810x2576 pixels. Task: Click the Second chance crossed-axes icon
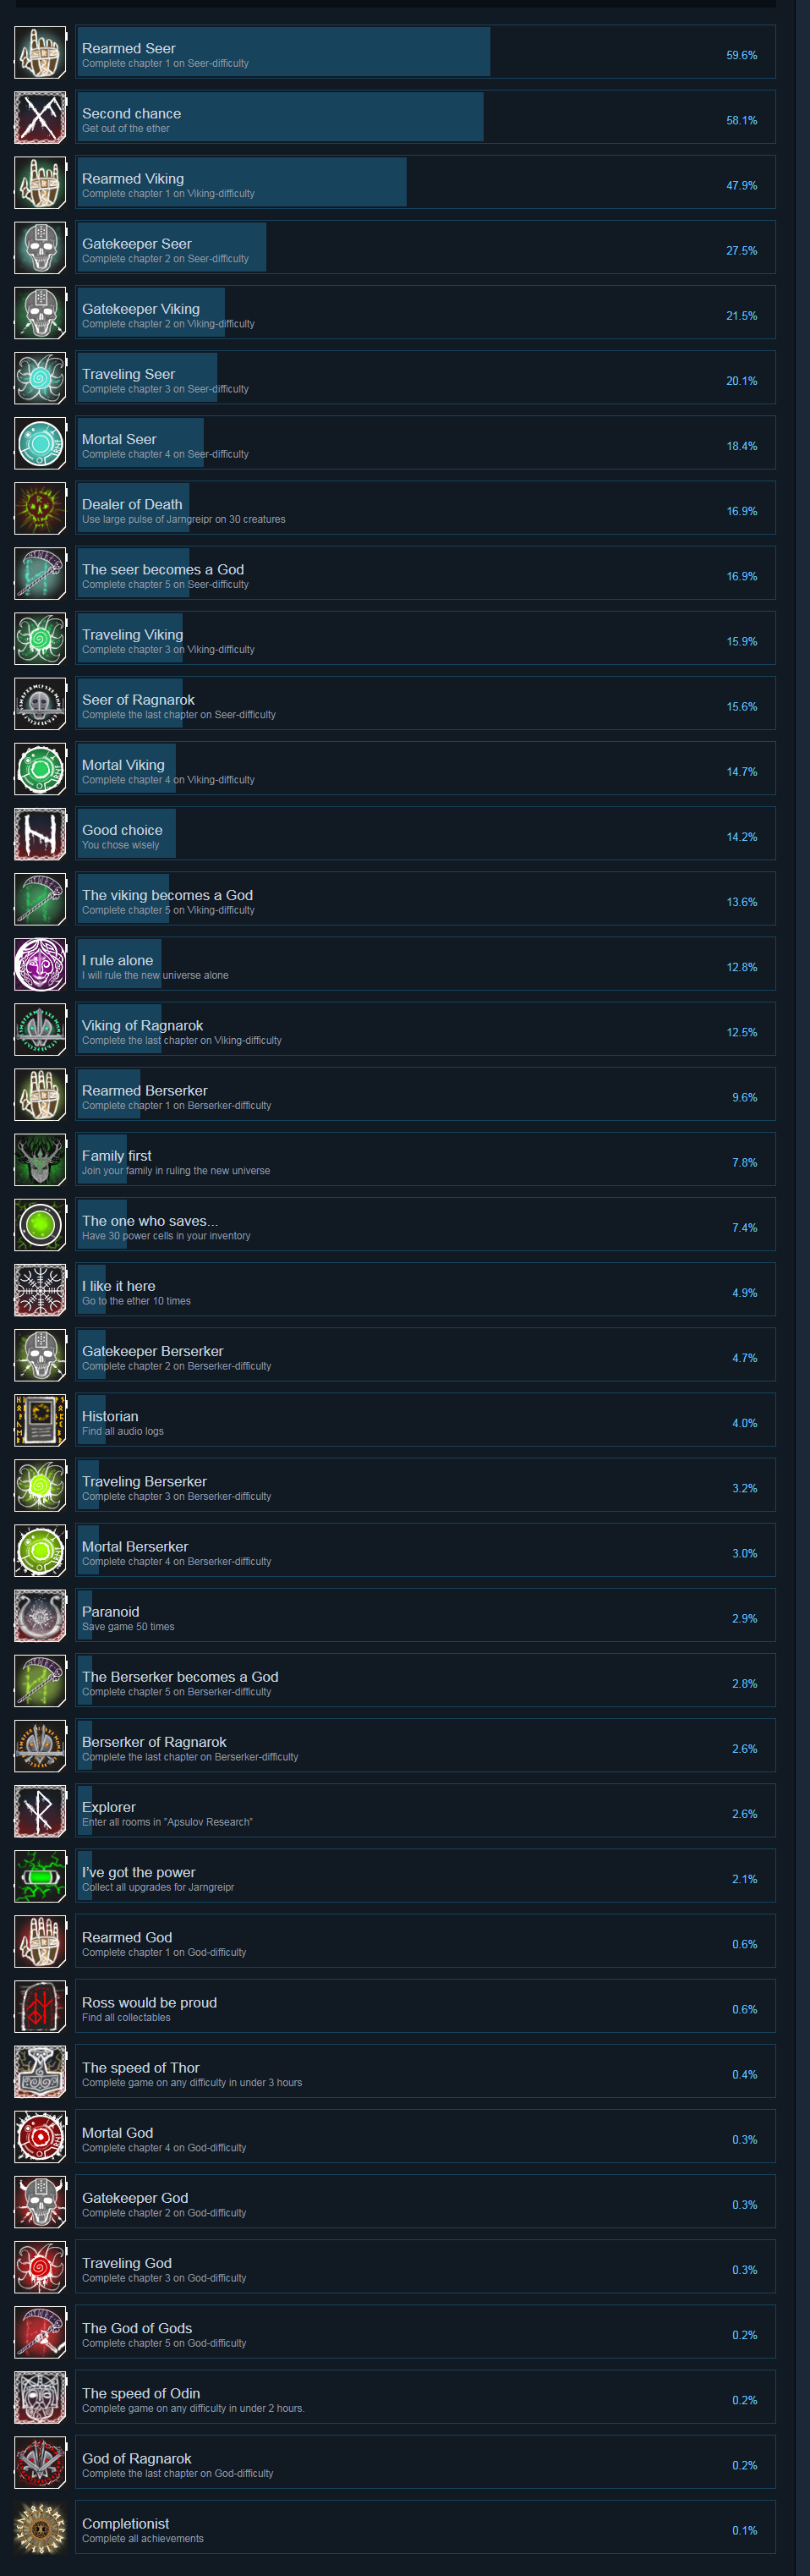click(x=40, y=118)
